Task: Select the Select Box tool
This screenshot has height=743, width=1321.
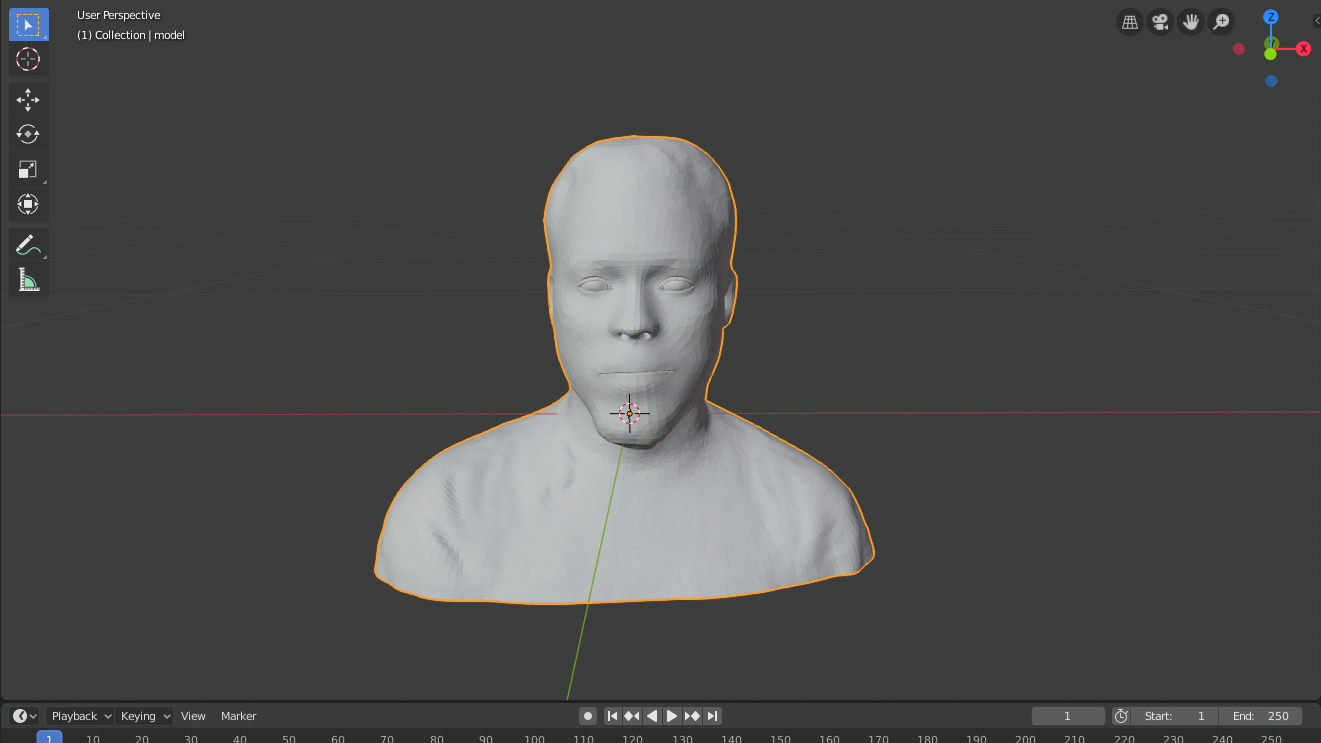Action: click(x=28, y=25)
